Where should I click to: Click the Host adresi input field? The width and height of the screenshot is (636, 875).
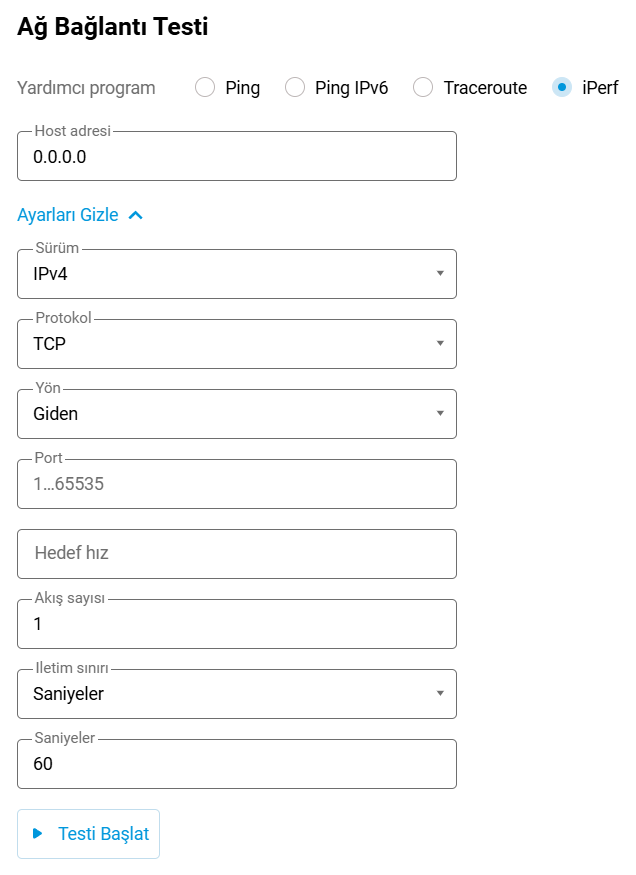pyautogui.click(x=236, y=157)
